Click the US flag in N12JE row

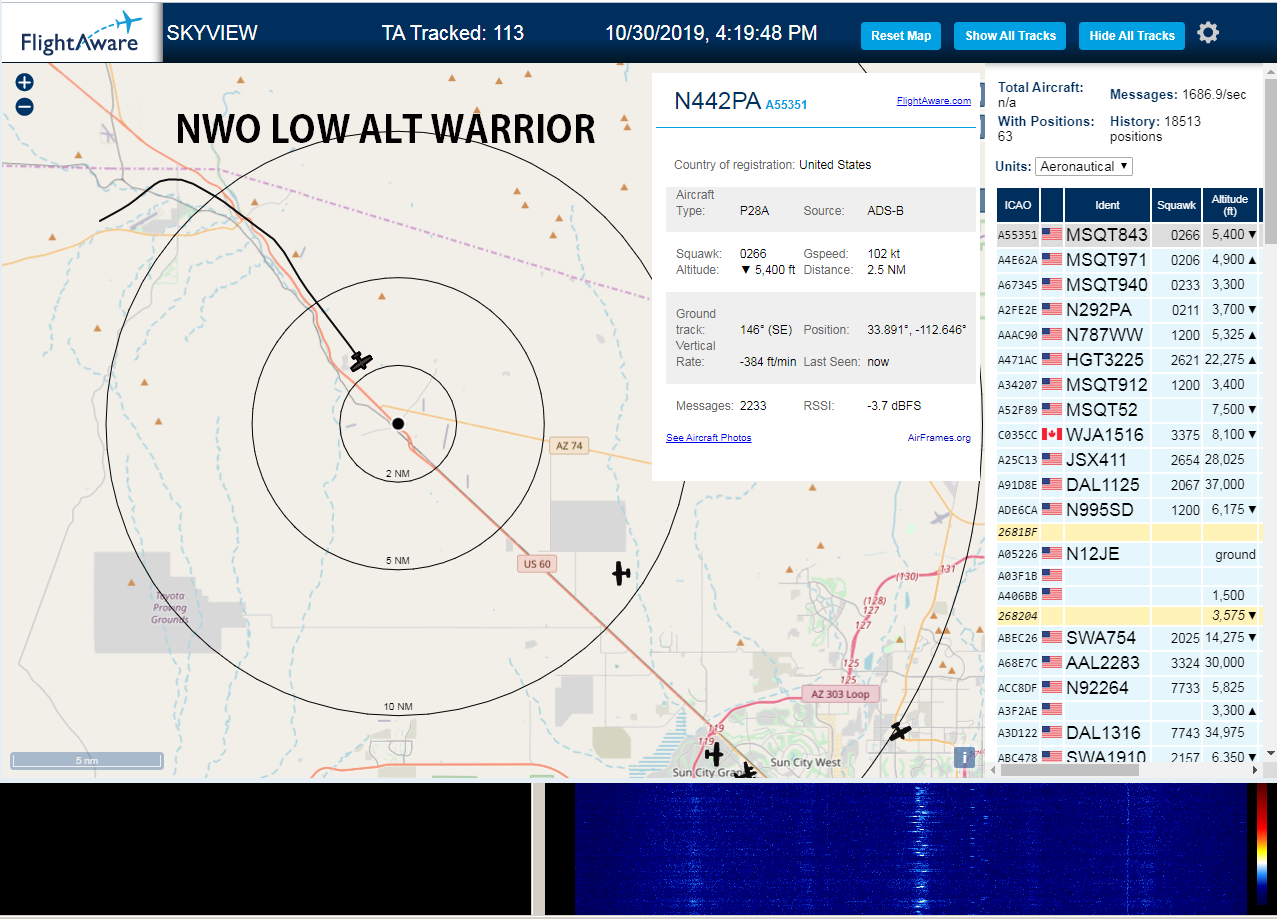(1052, 554)
